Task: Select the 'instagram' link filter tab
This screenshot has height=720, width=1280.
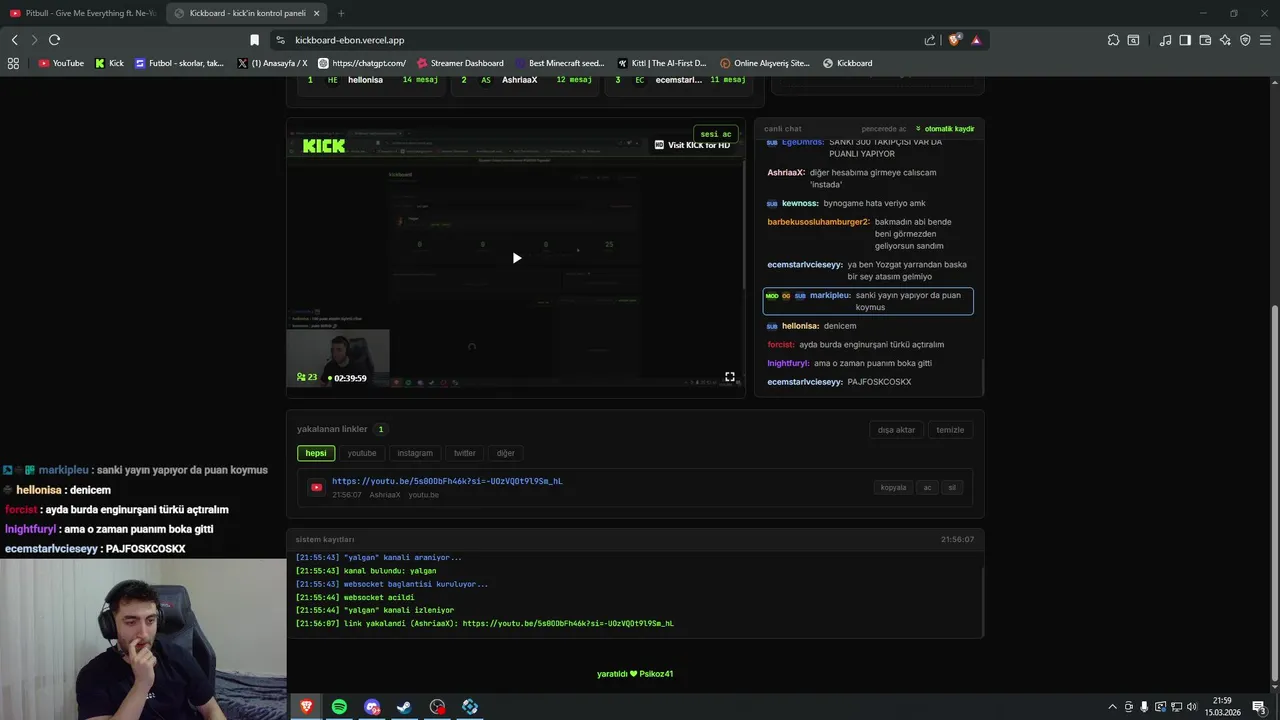Action: tap(415, 453)
